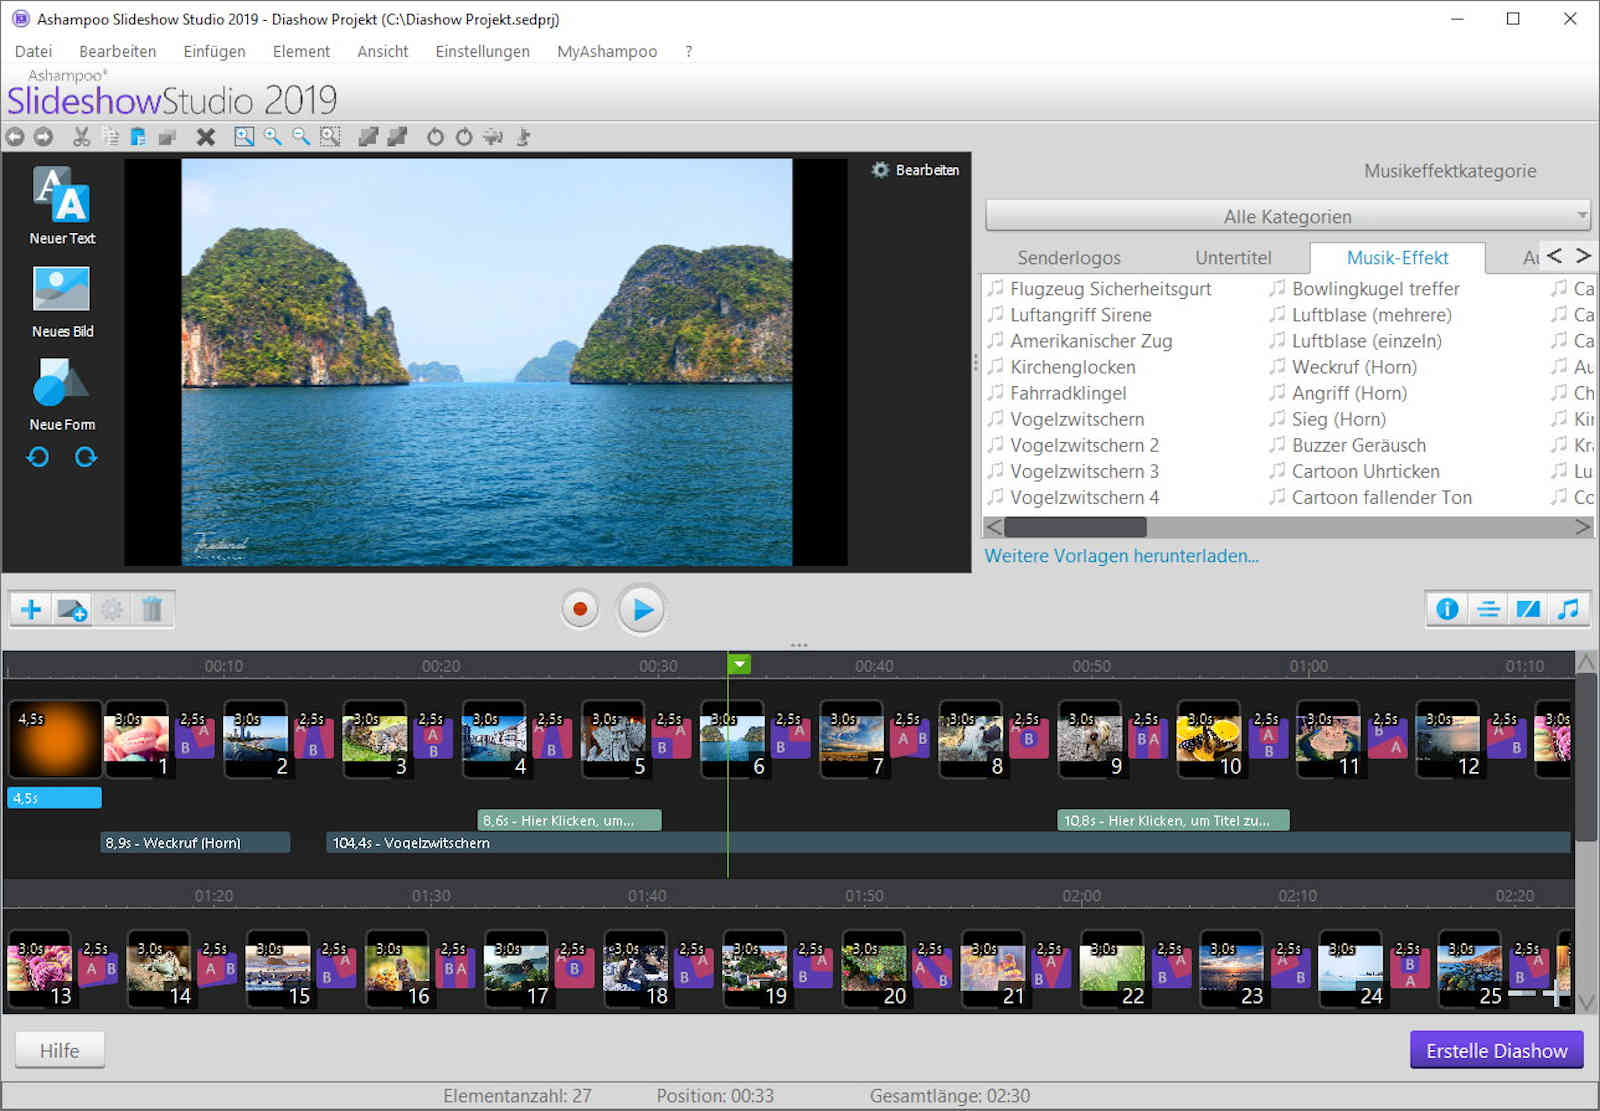This screenshot has height=1111, width=1600.
Task: Open the Einfügen menu
Action: [214, 51]
